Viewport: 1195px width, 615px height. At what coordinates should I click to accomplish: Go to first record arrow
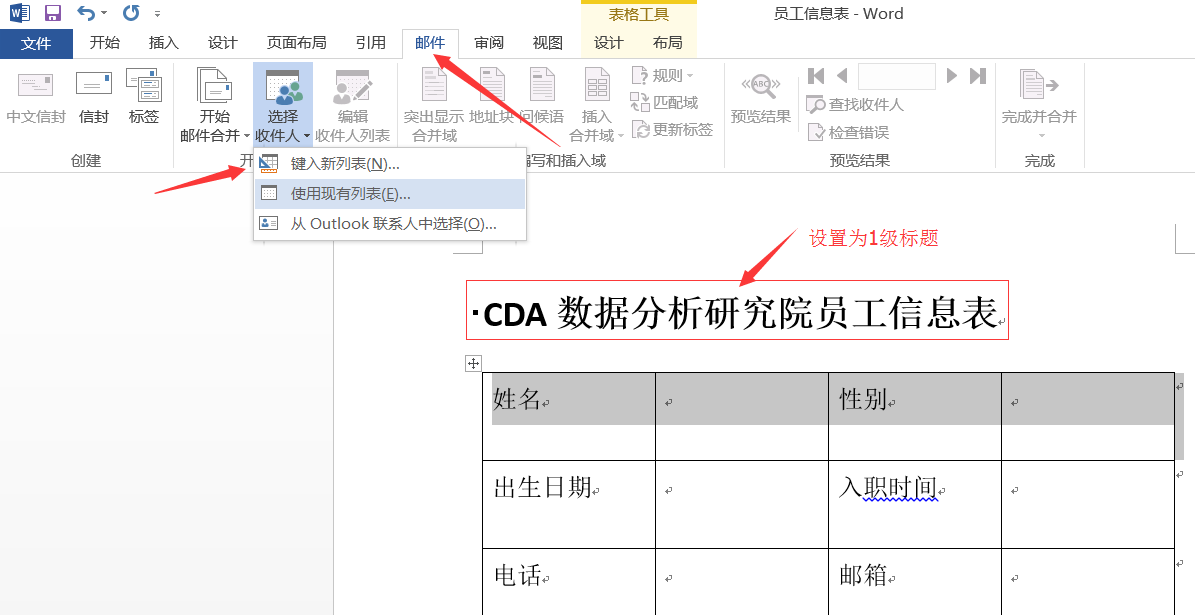(815, 75)
